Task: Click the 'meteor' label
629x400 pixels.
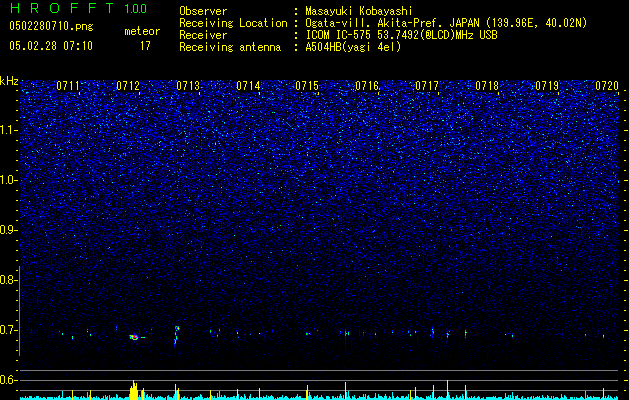Action: pos(142,31)
